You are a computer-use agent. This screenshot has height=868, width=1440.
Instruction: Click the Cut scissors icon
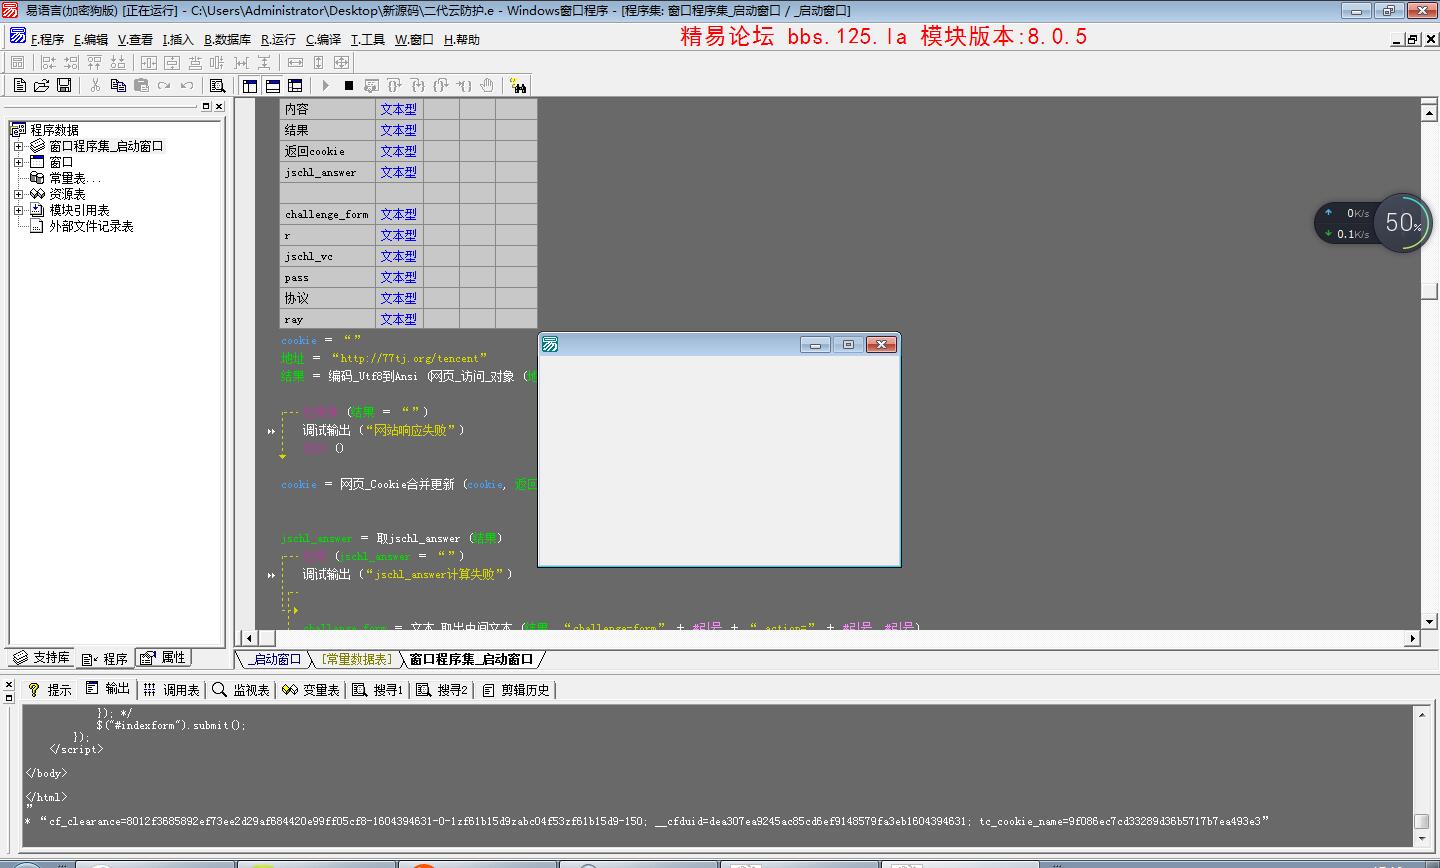(x=95, y=86)
